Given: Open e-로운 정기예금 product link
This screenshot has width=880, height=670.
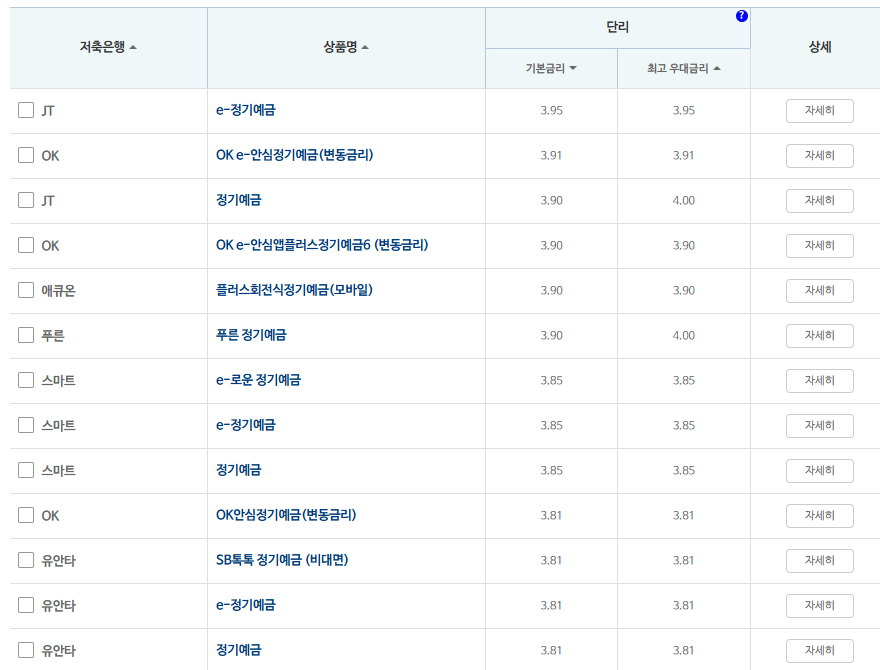Looking at the screenshot, I should pos(258,380).
